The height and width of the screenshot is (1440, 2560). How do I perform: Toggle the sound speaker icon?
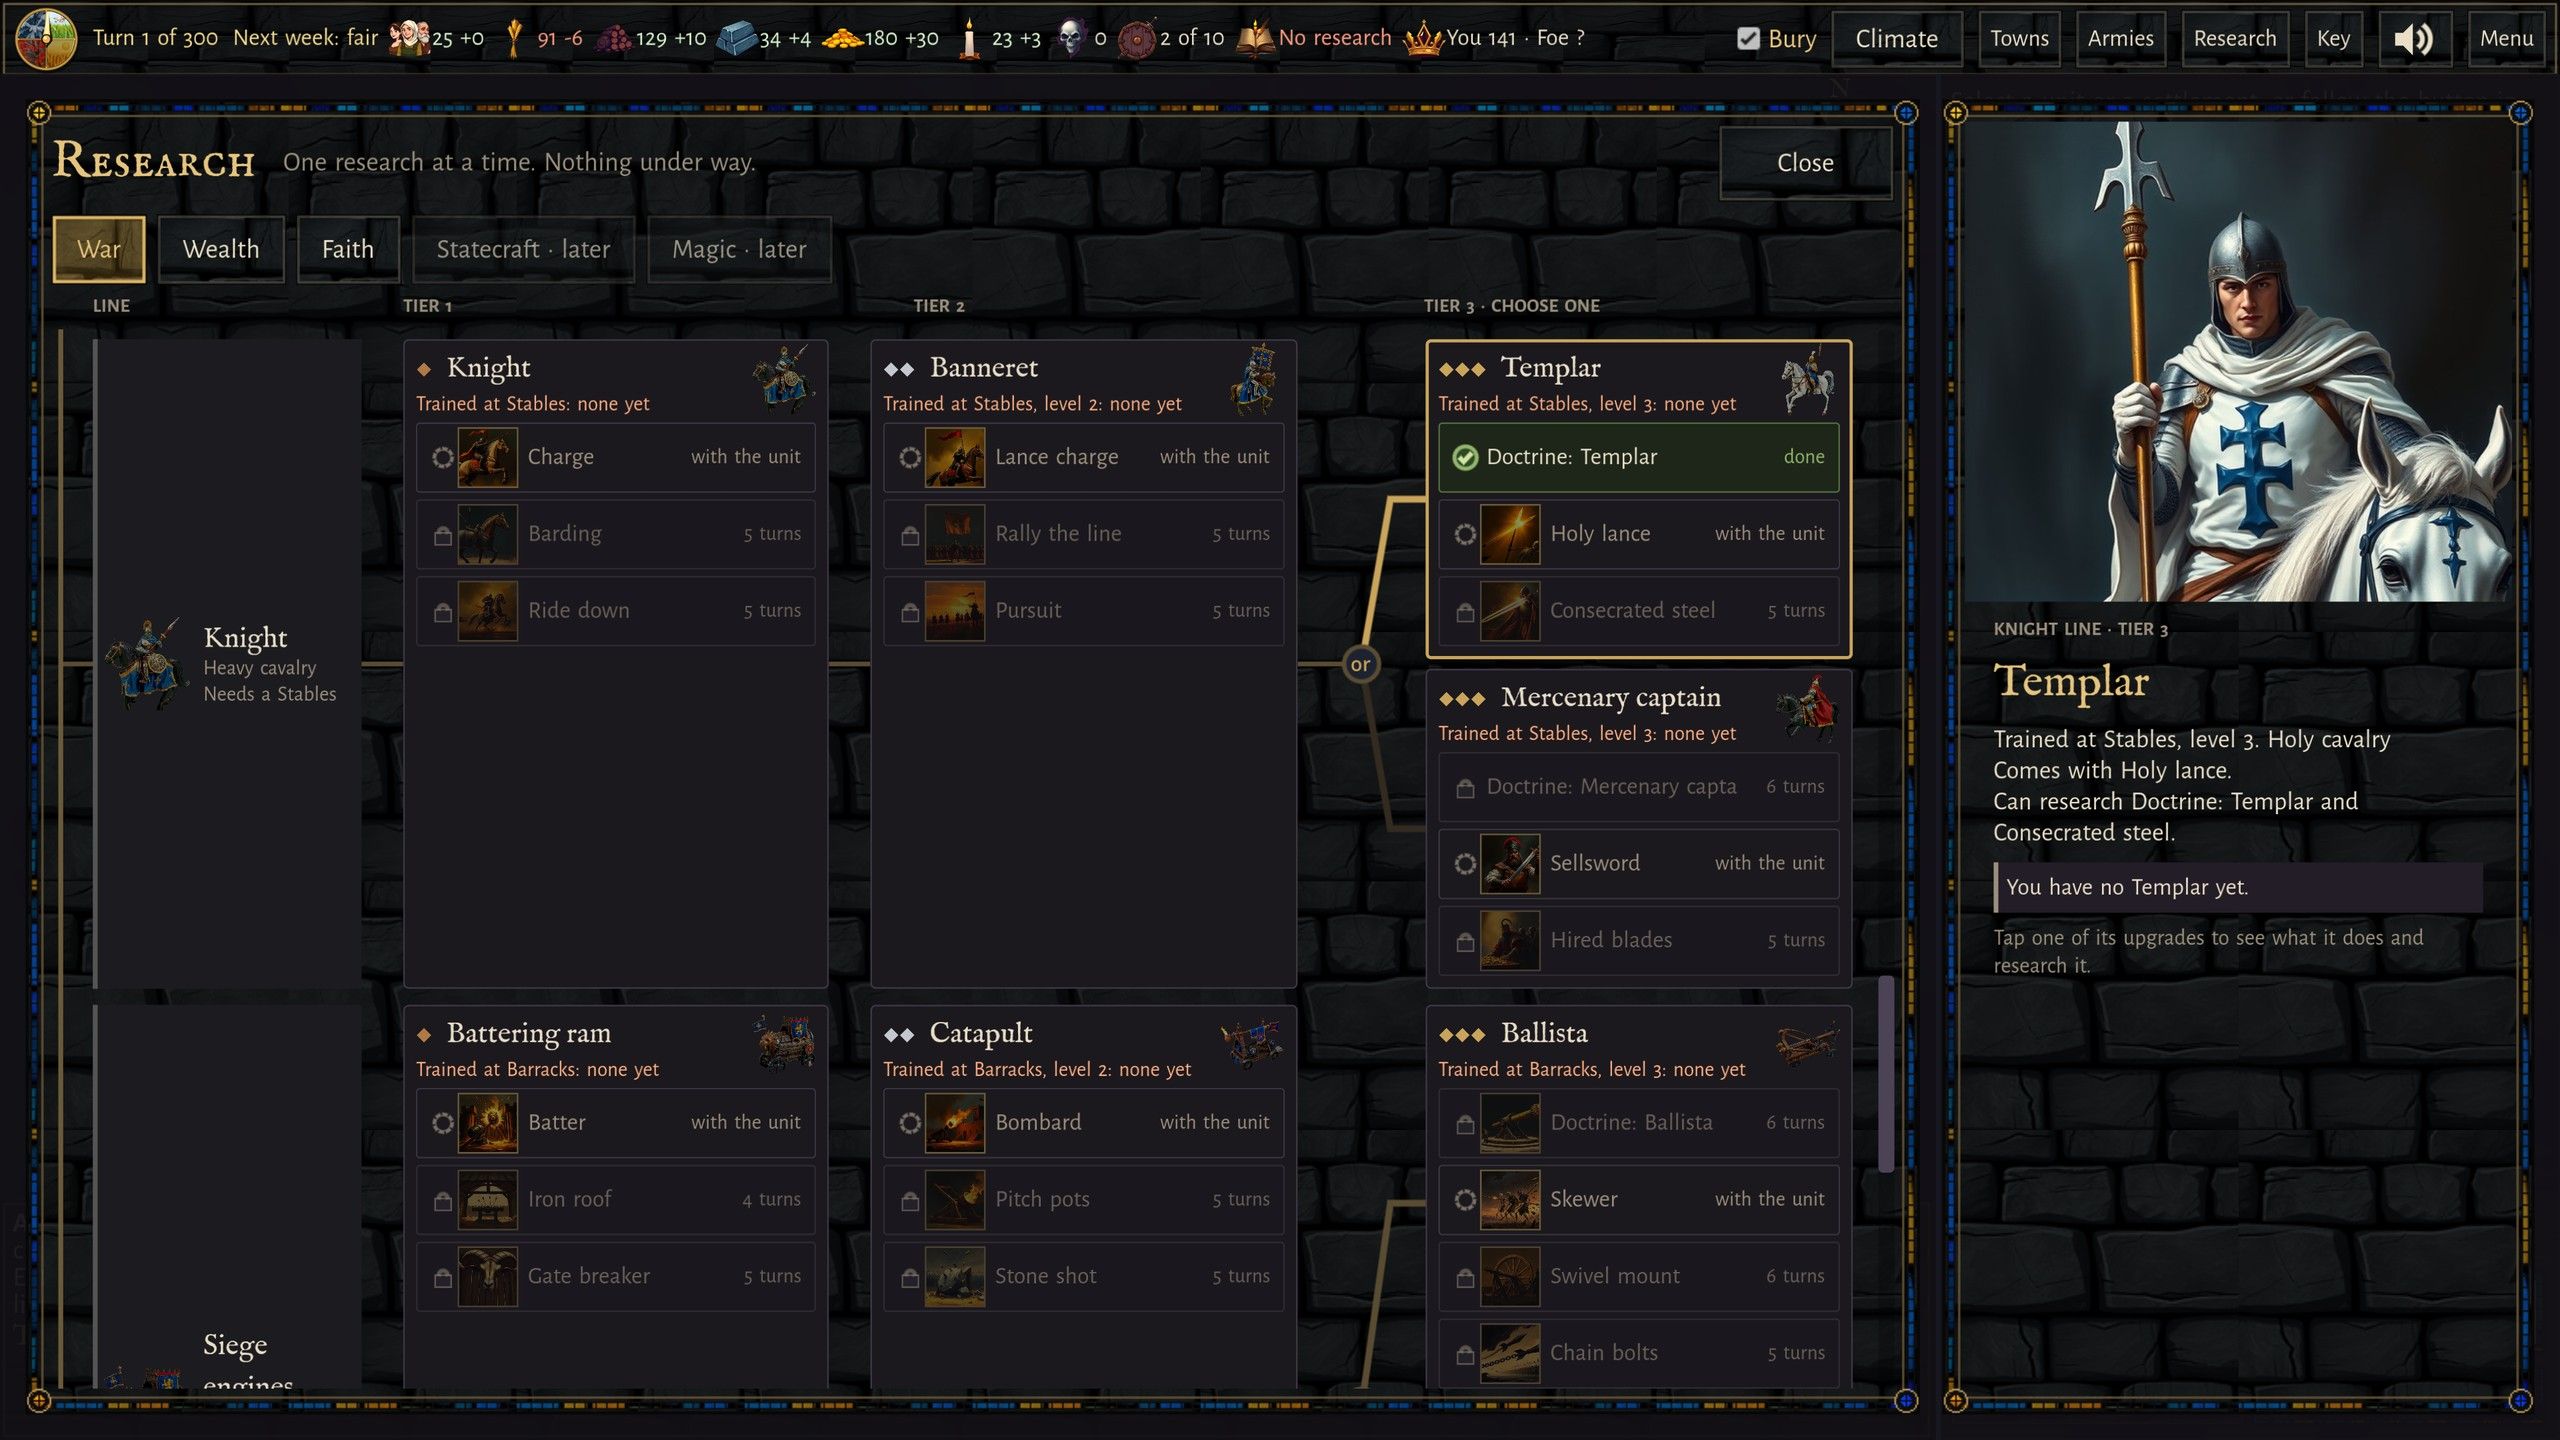point(2413,39)
